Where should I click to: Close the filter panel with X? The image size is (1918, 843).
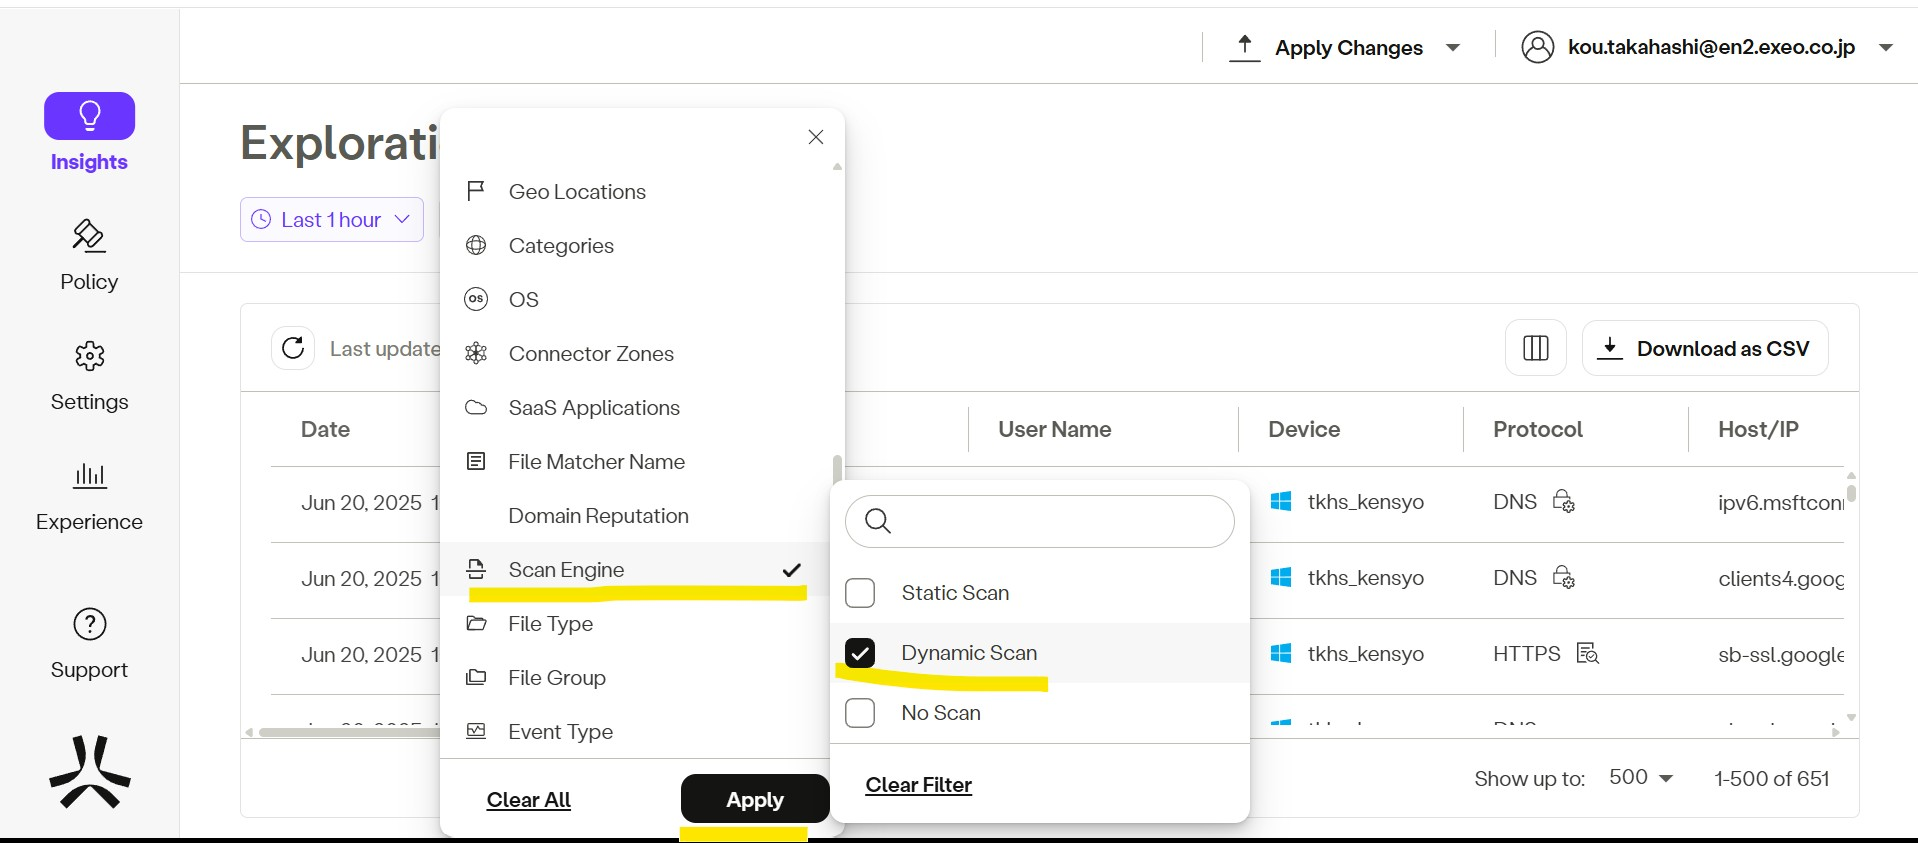point(816,137)
